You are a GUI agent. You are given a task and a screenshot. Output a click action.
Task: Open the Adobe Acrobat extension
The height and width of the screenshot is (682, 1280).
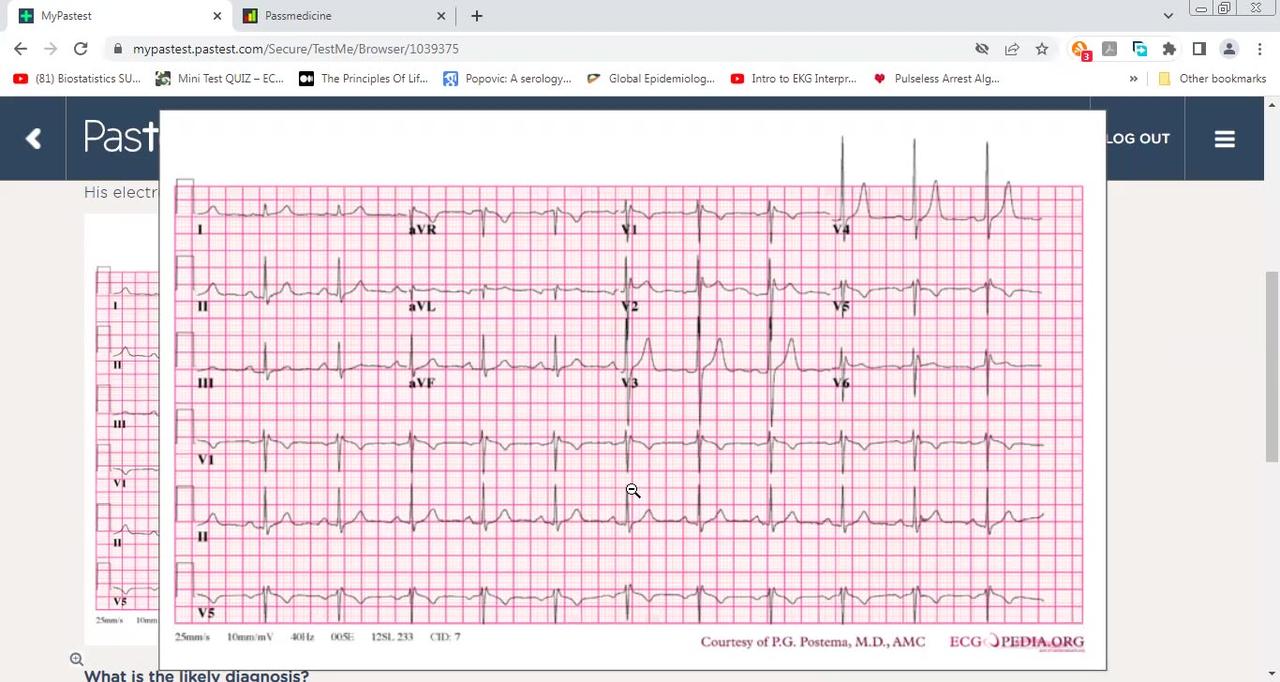pyautogui.click(x=1110, y=48)
